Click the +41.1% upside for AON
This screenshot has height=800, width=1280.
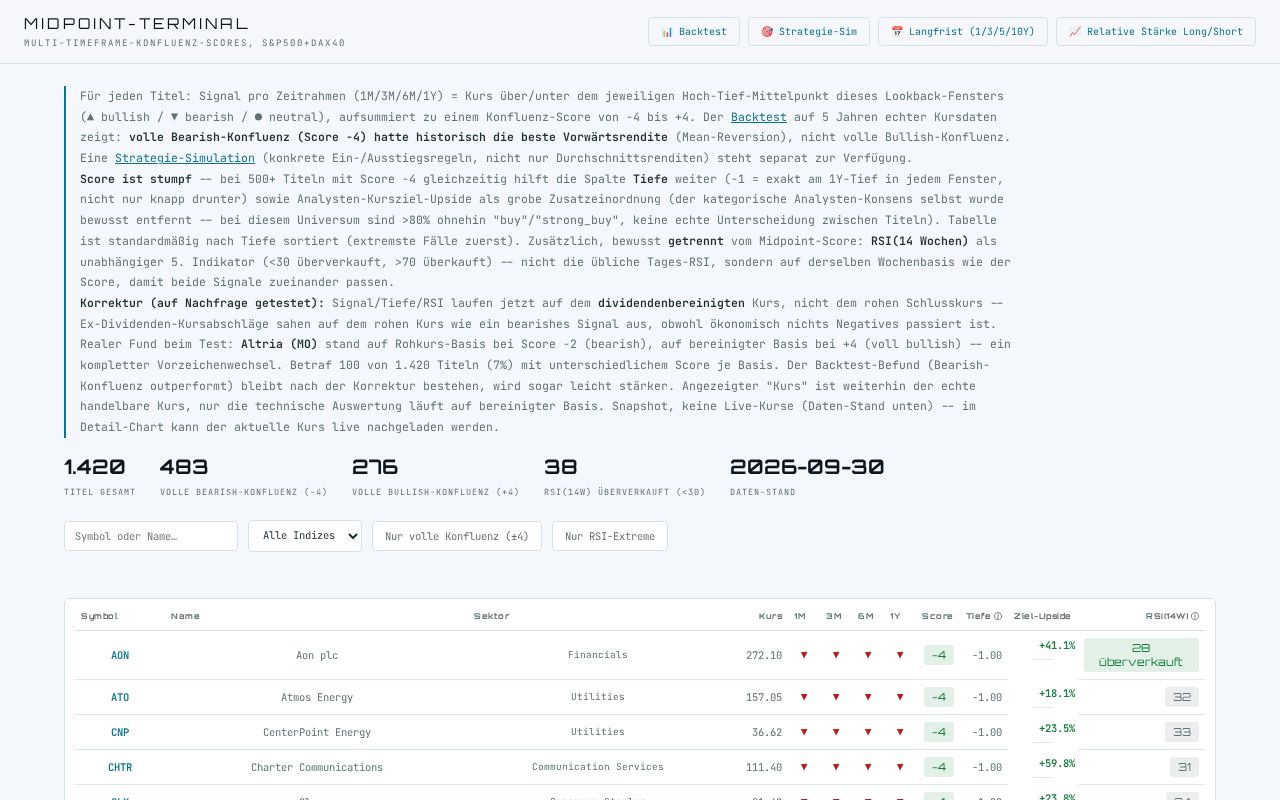click(x=1057, y=645)
